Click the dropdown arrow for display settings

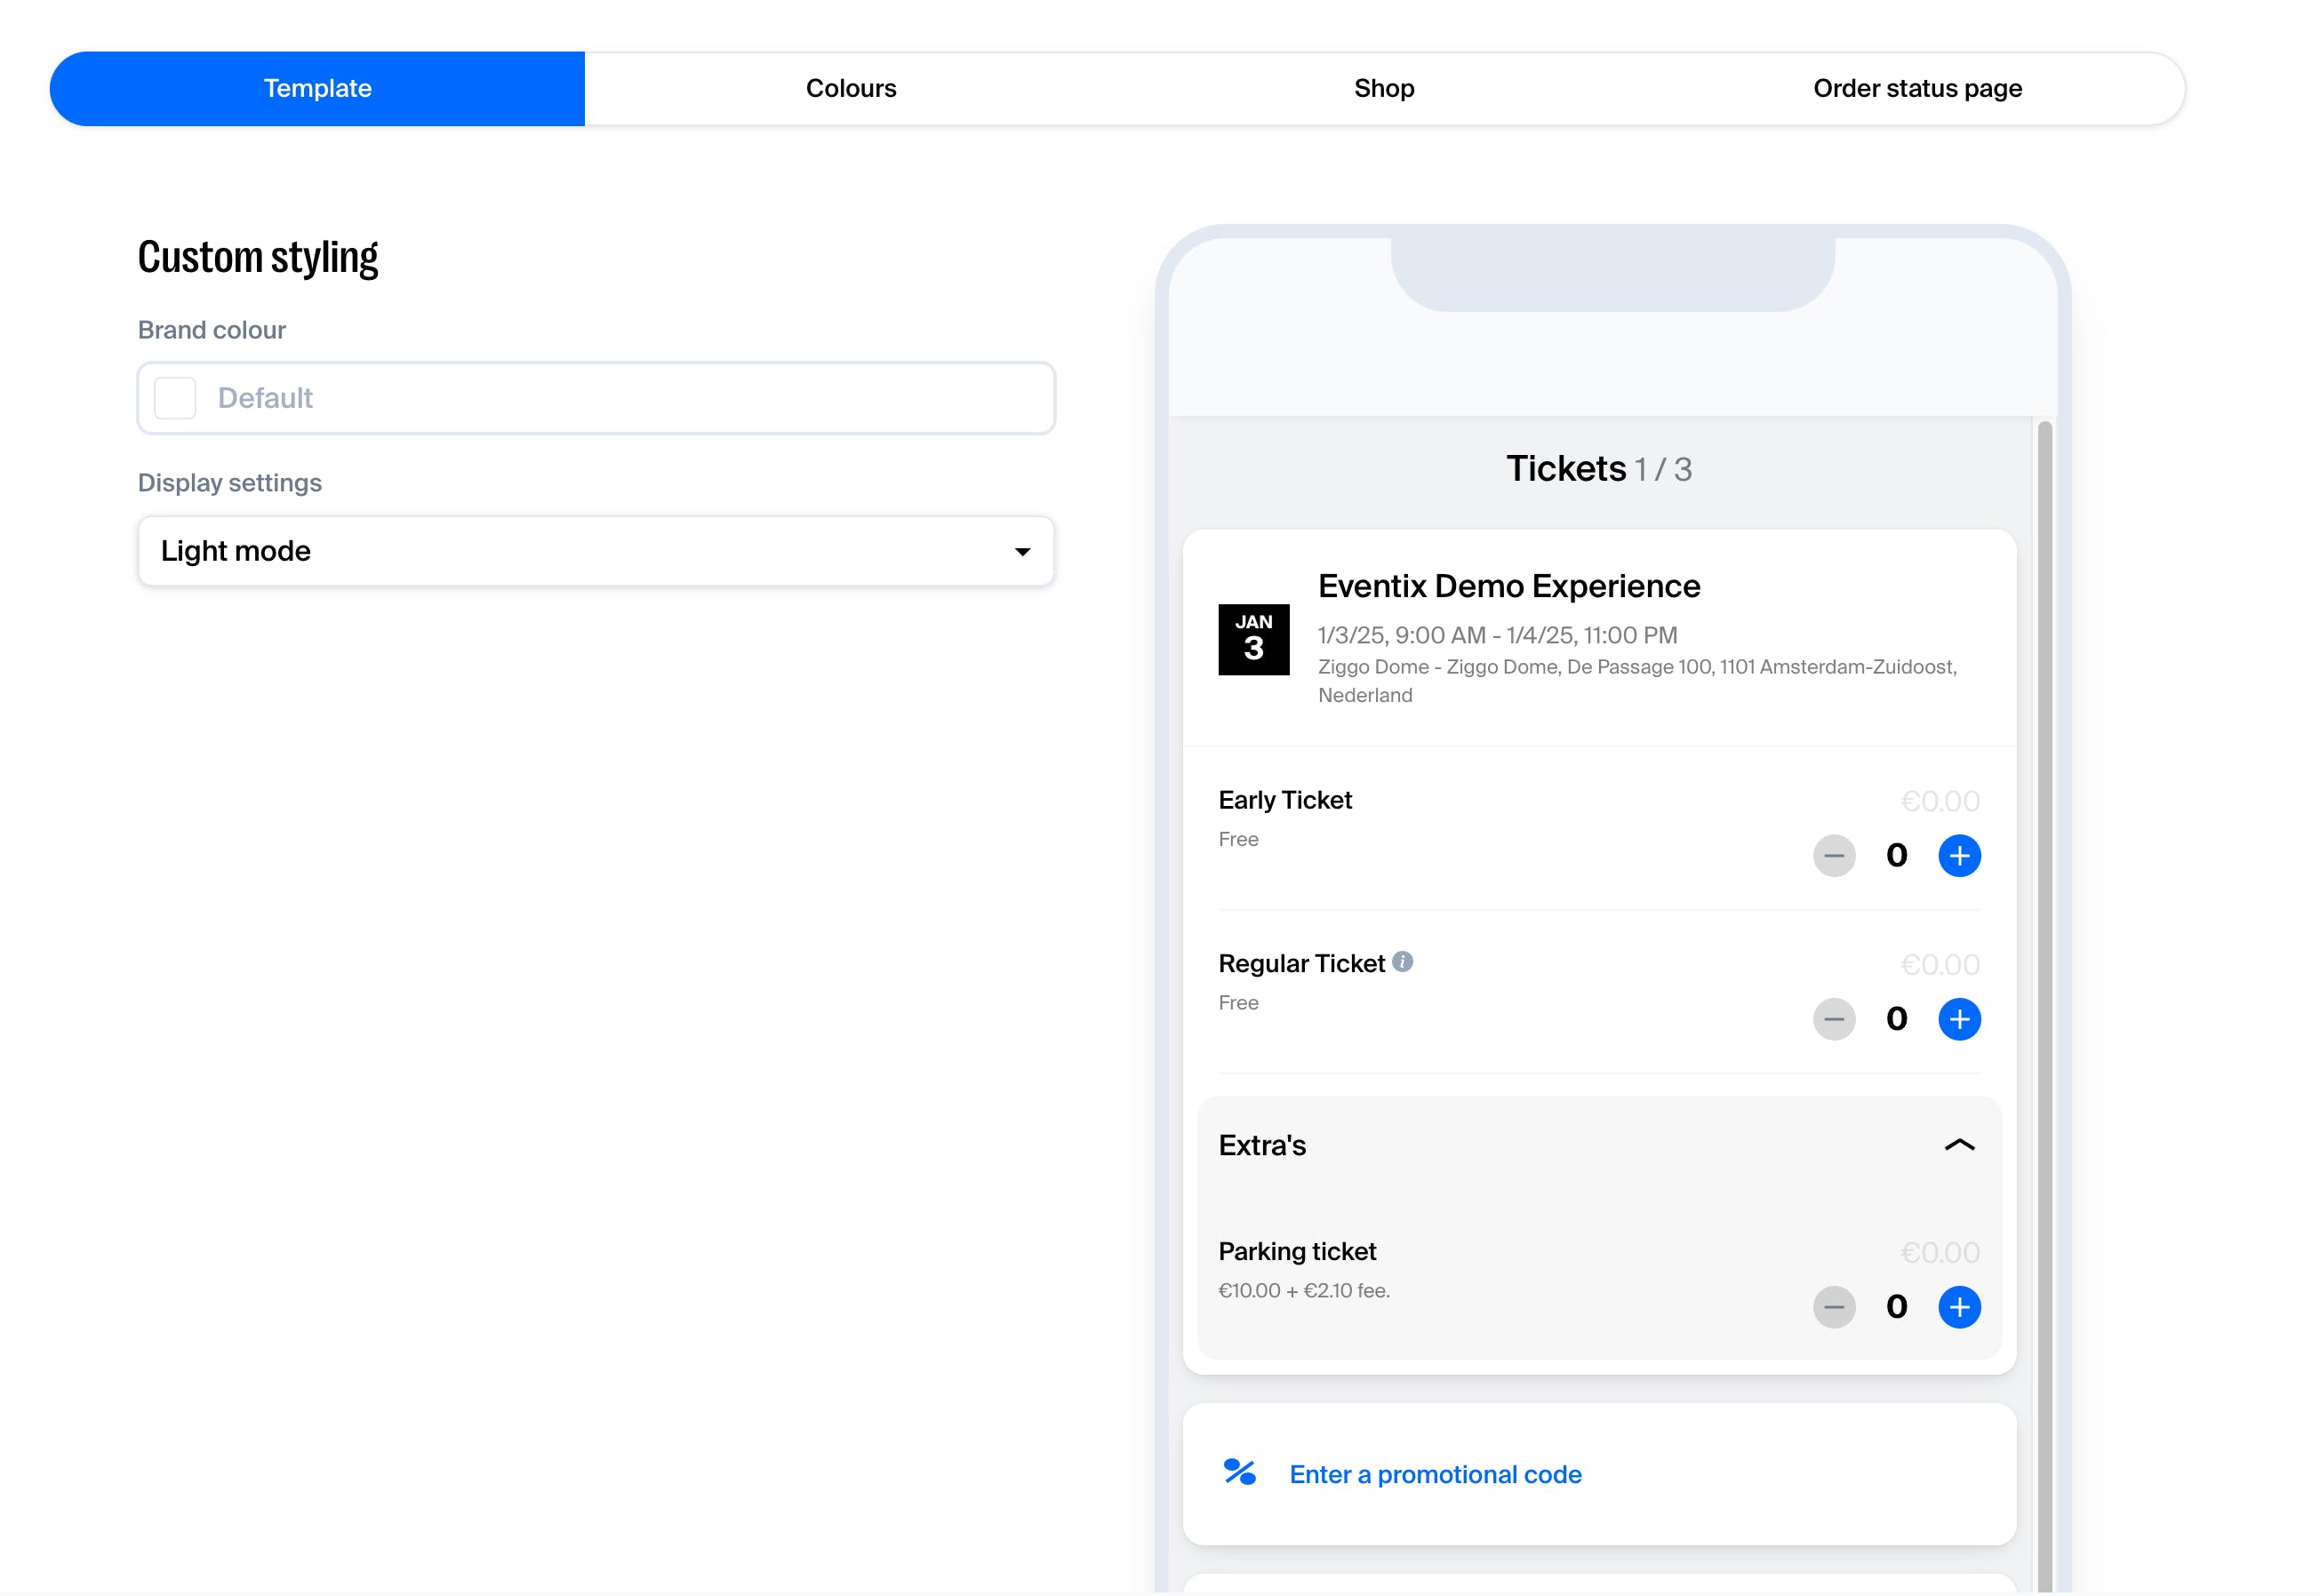1021,552
